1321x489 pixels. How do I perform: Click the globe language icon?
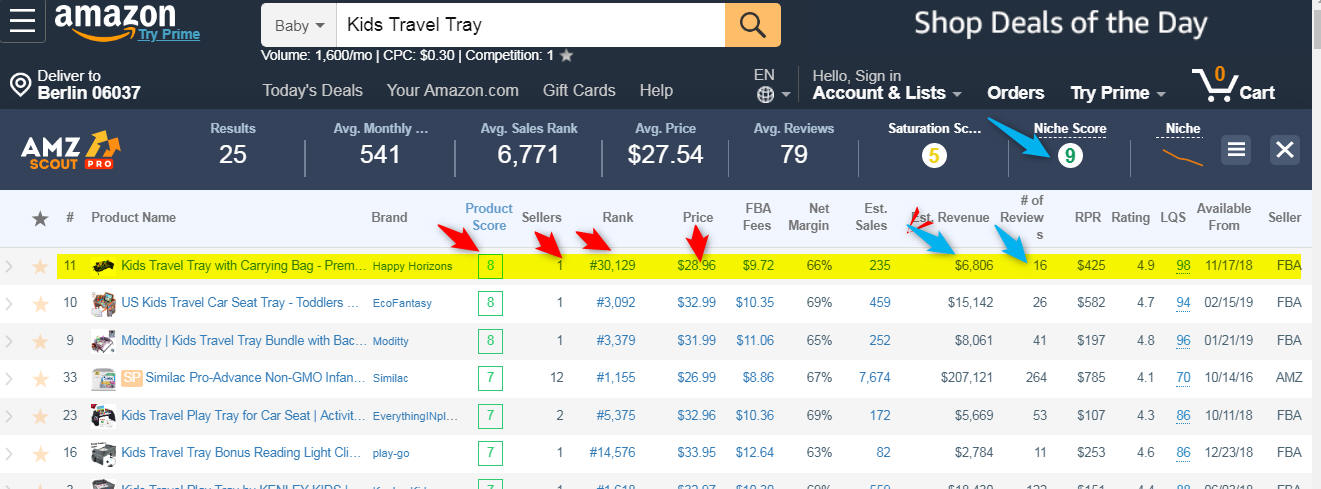point(766,95)
